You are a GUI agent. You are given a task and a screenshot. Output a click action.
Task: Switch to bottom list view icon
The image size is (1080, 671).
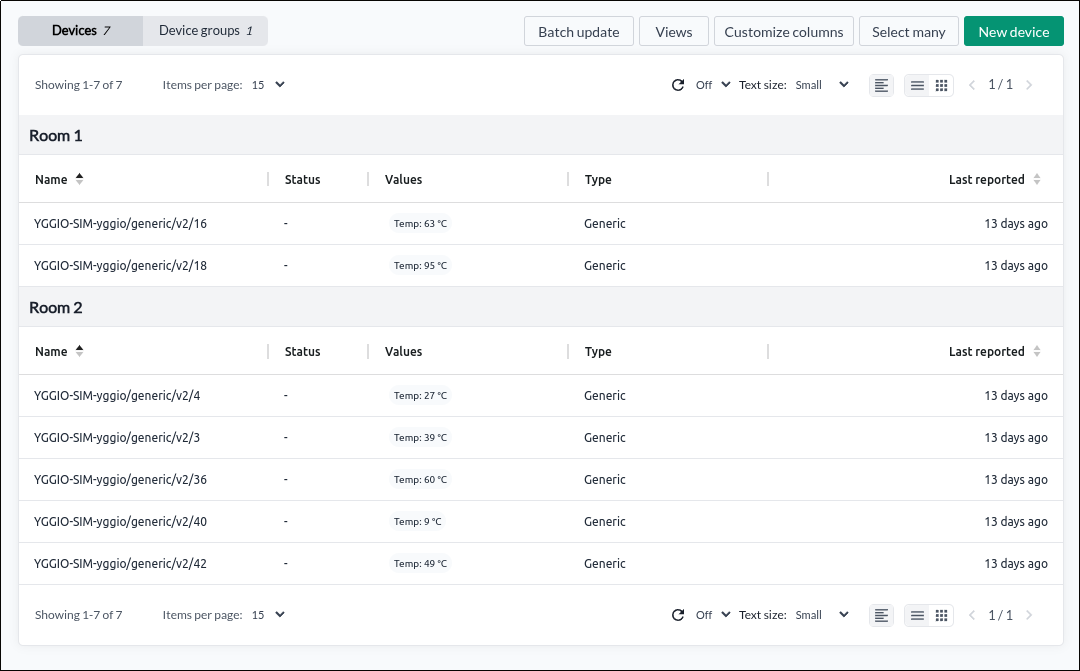pos(917,615)
